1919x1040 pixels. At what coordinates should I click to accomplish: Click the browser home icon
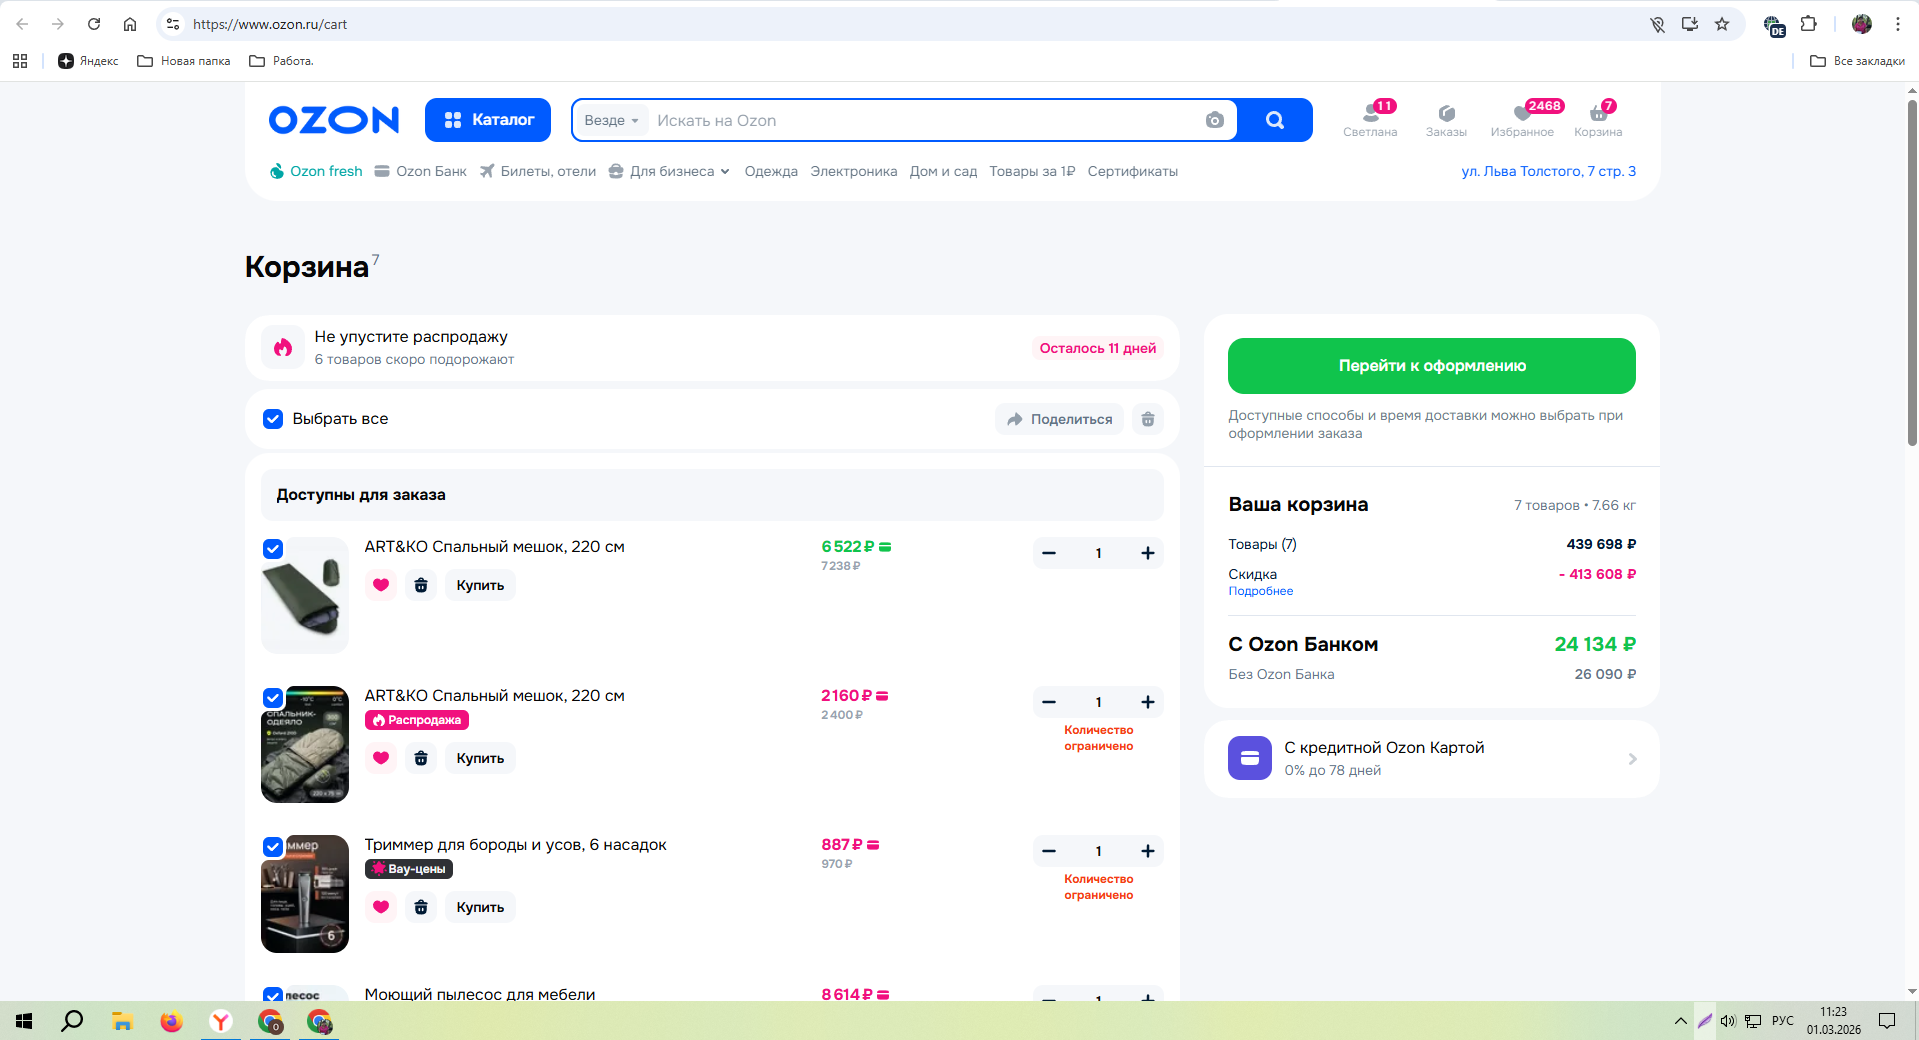click(130, 24)
